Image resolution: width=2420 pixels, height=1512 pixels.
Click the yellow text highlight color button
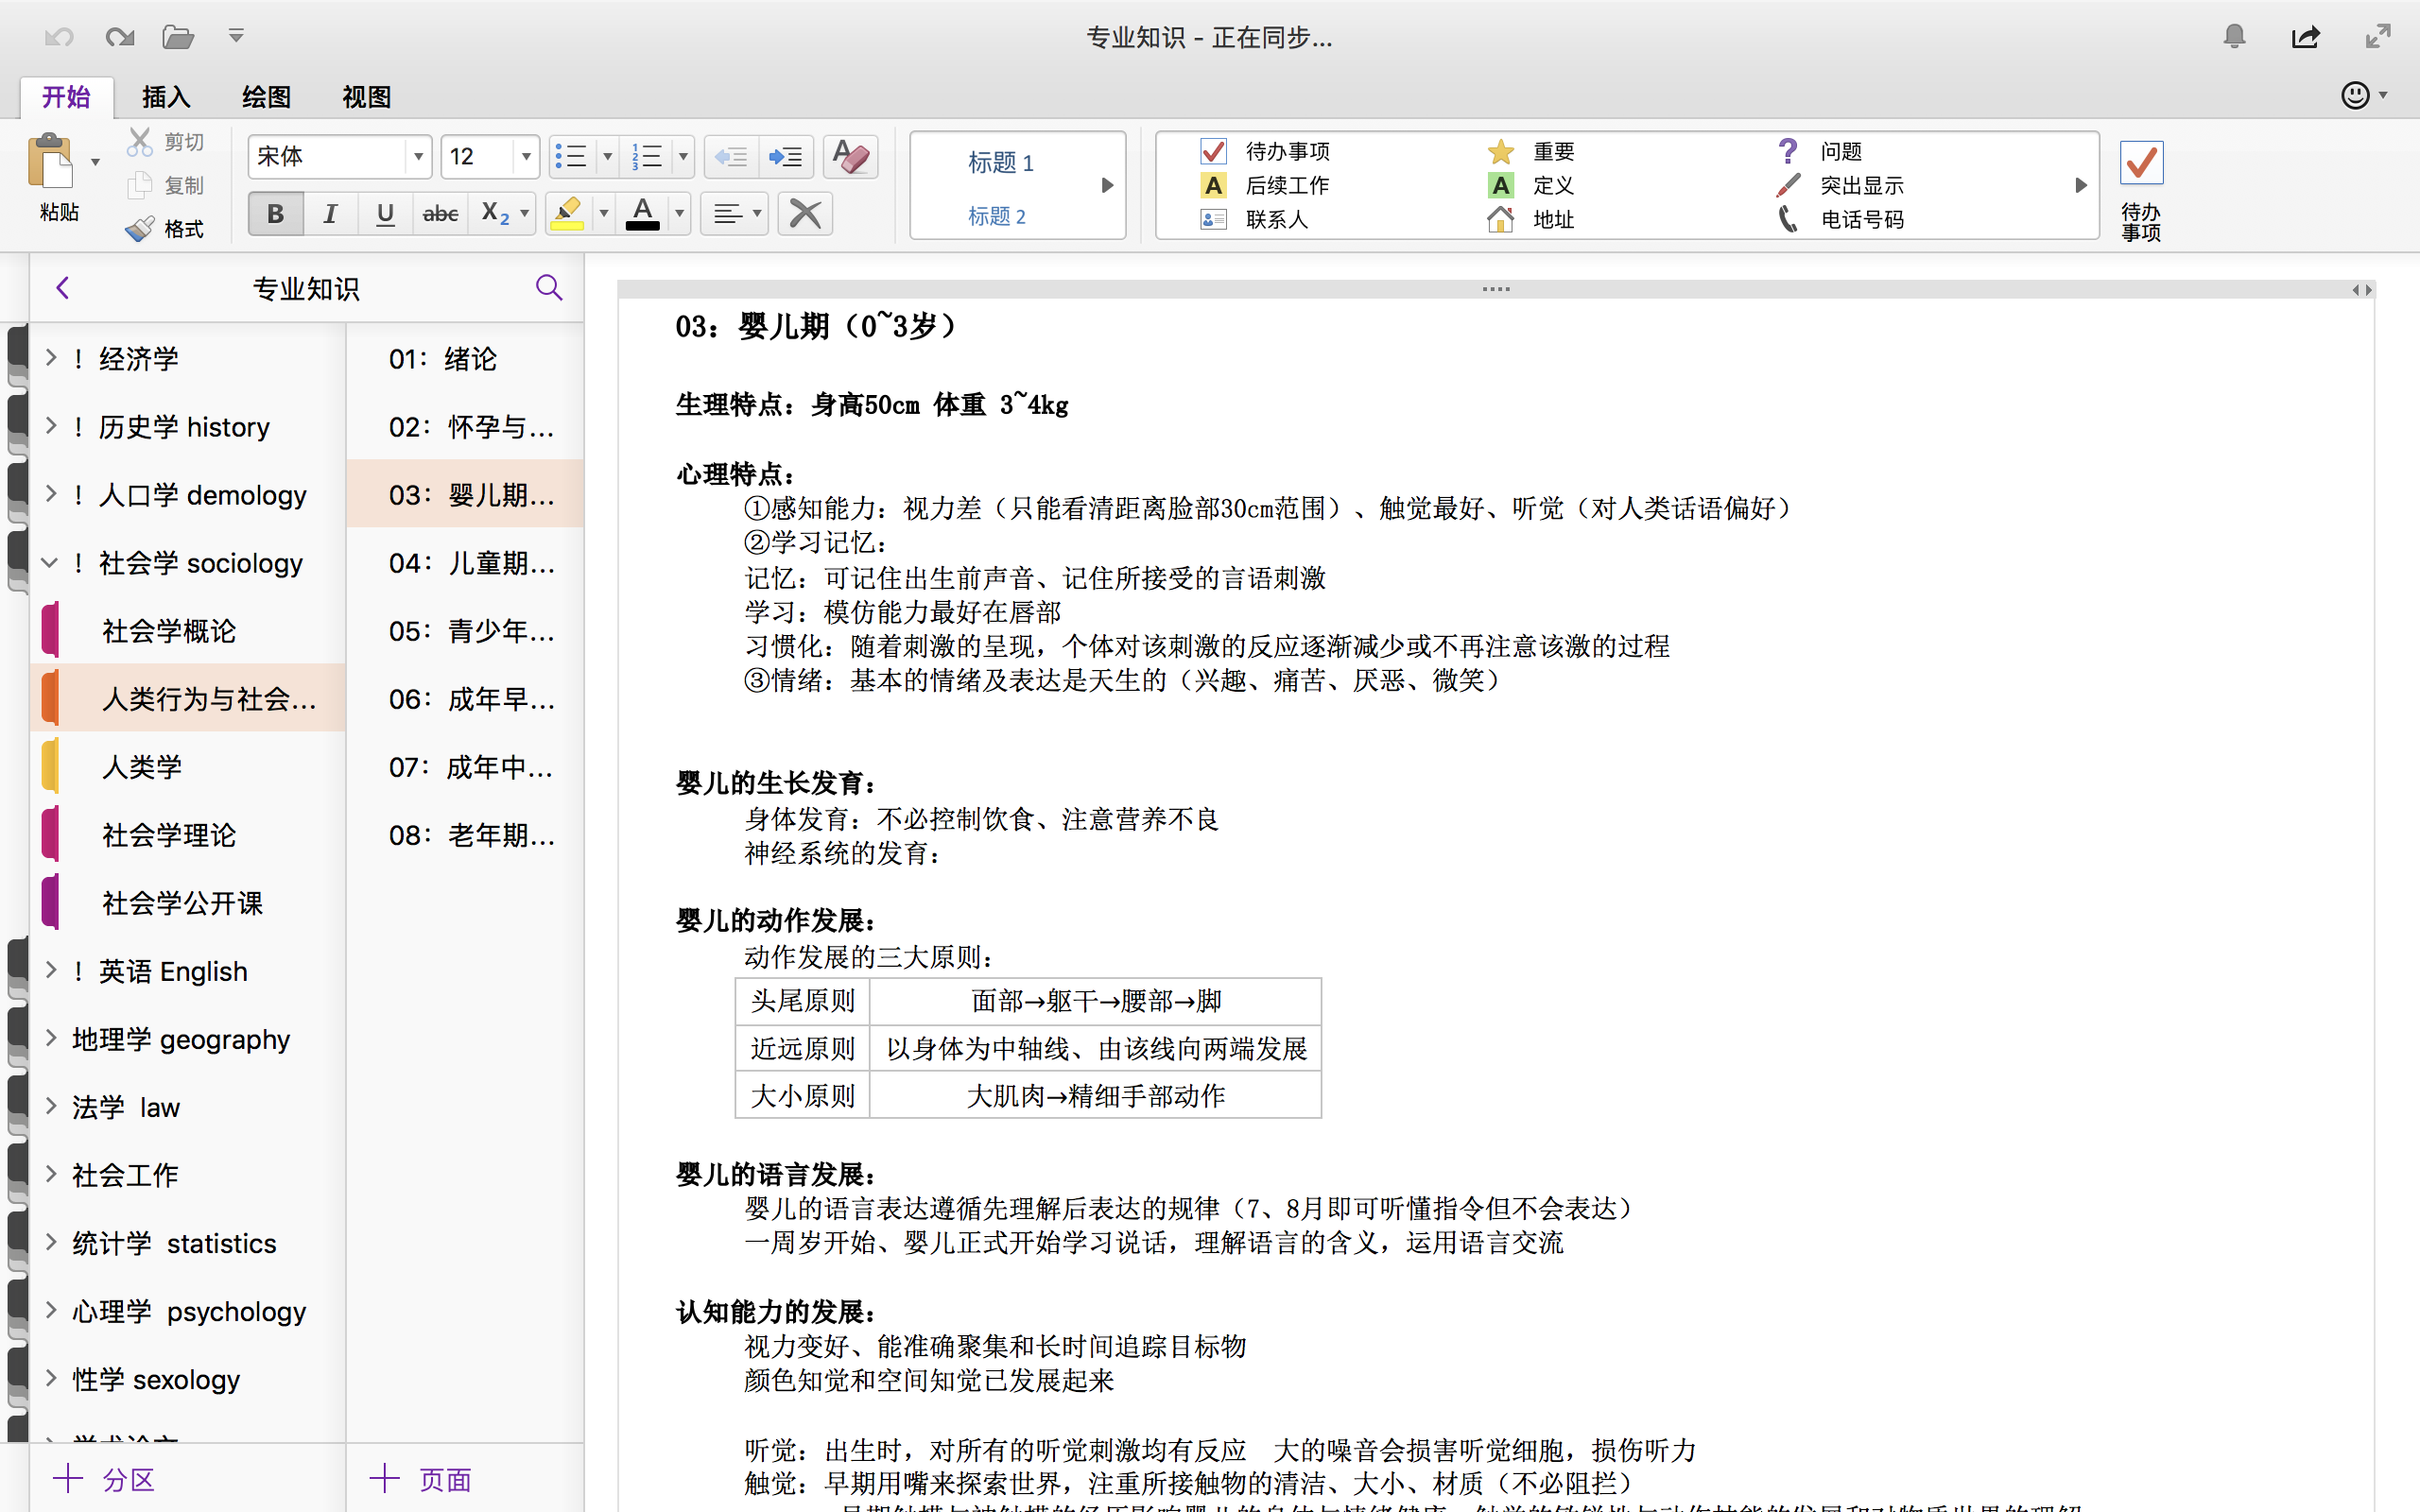coord(567,214)
